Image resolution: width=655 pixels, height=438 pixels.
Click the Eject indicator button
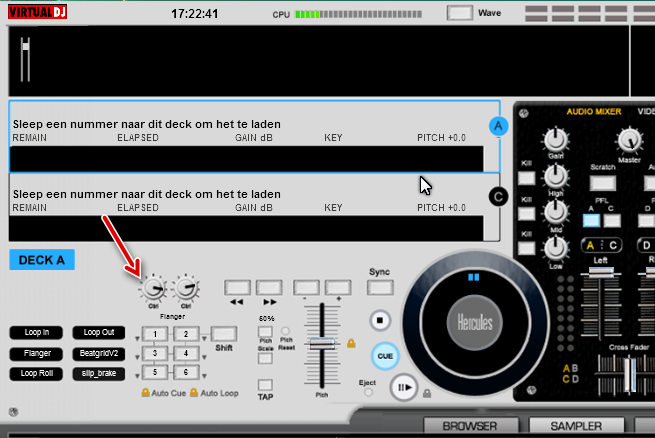click(x=368, y=392)
